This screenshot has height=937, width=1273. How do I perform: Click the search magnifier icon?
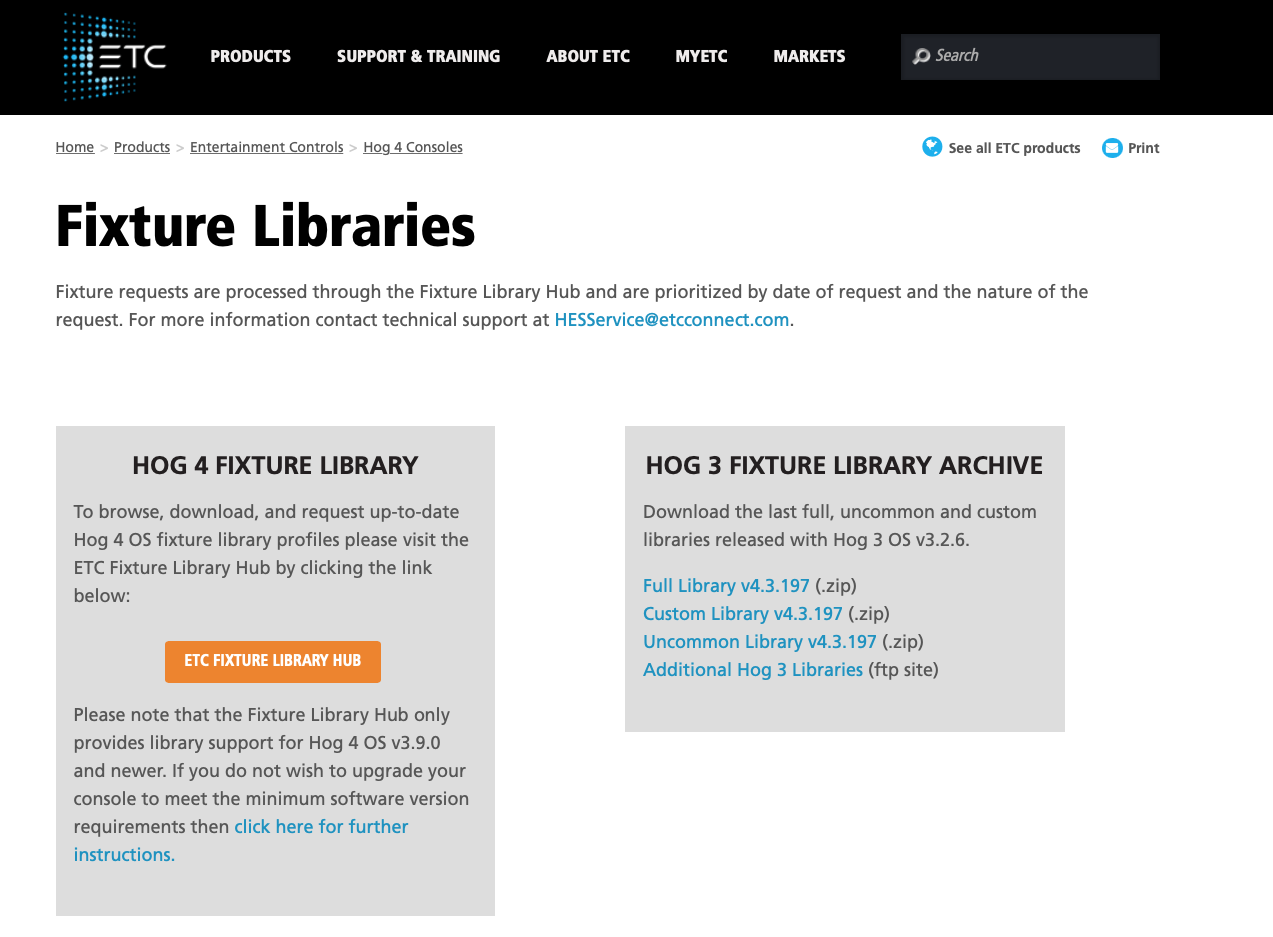point(921,56)
